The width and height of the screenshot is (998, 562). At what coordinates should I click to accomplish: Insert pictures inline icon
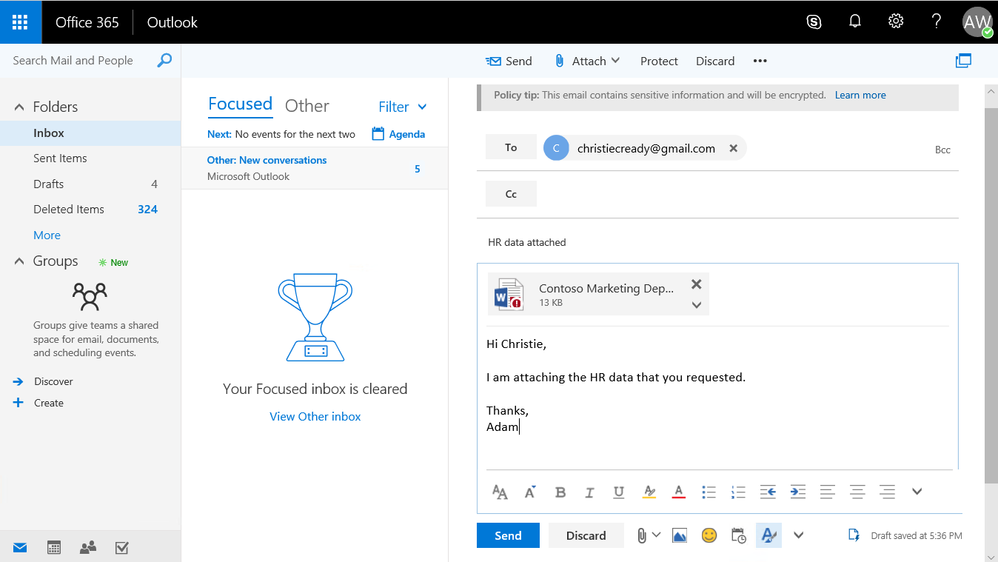pyautogui.click(x=679, y=536)
